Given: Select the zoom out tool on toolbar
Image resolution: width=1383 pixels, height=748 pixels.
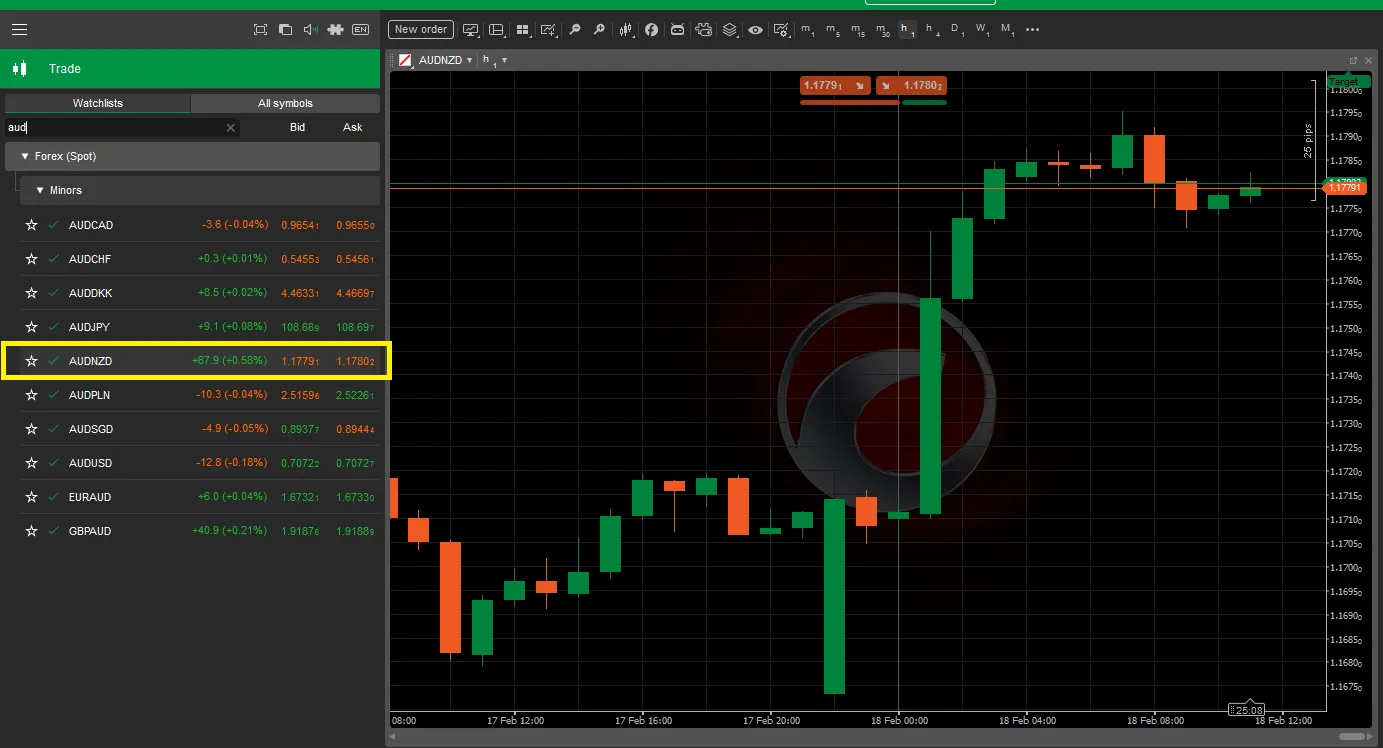Looking at the screenshot, I should 575,30.
